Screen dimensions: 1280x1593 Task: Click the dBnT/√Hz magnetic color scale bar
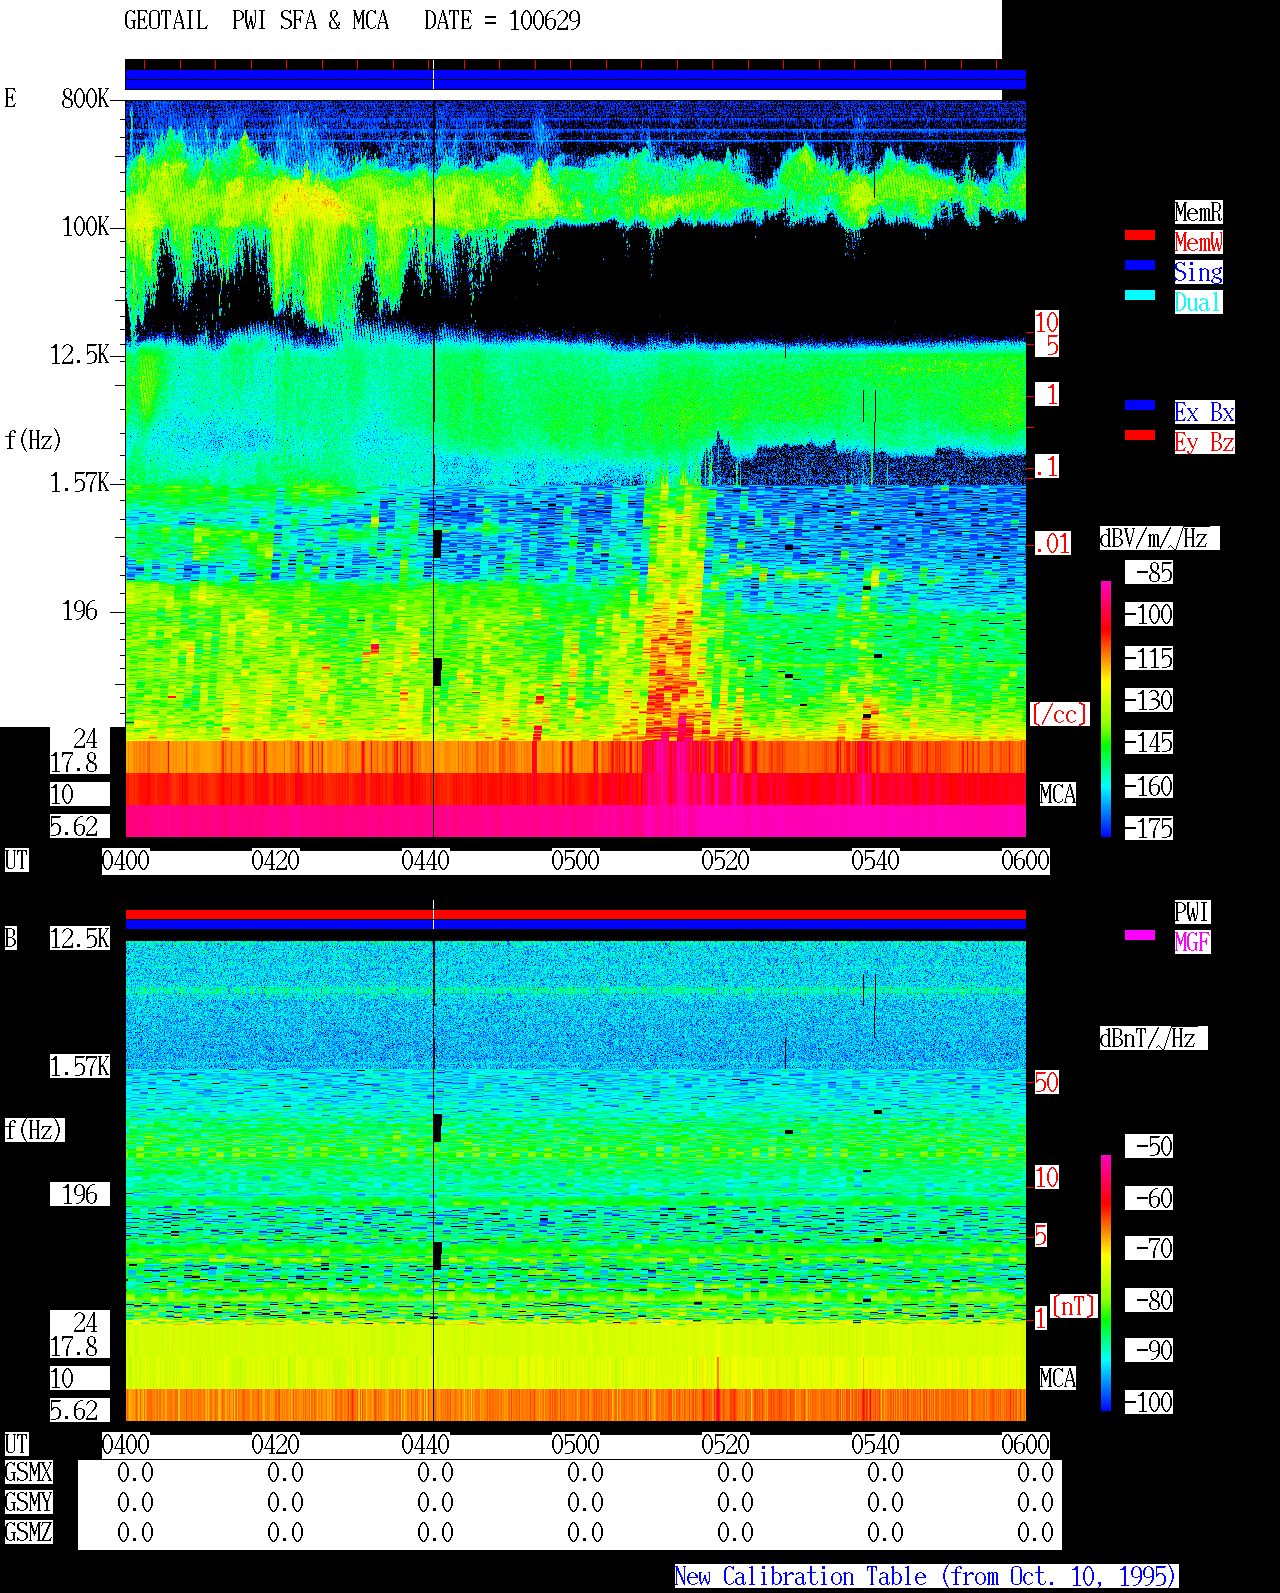click(x=1106, y=1283)
